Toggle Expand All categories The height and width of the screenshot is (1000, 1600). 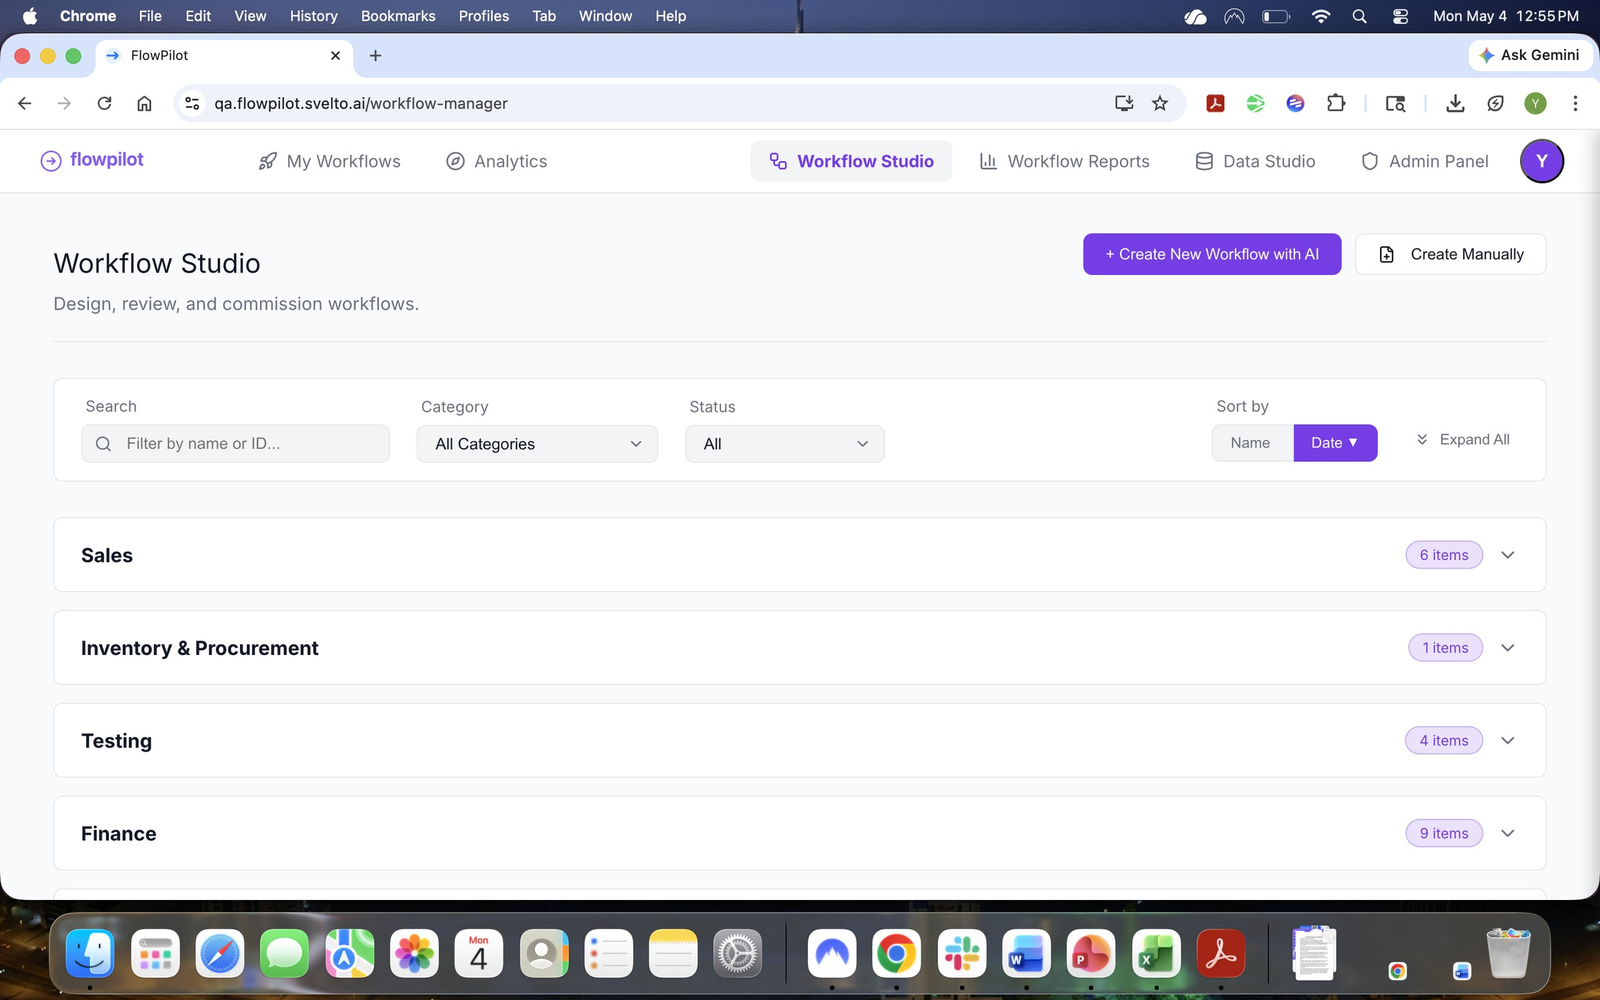[1462, 440]
